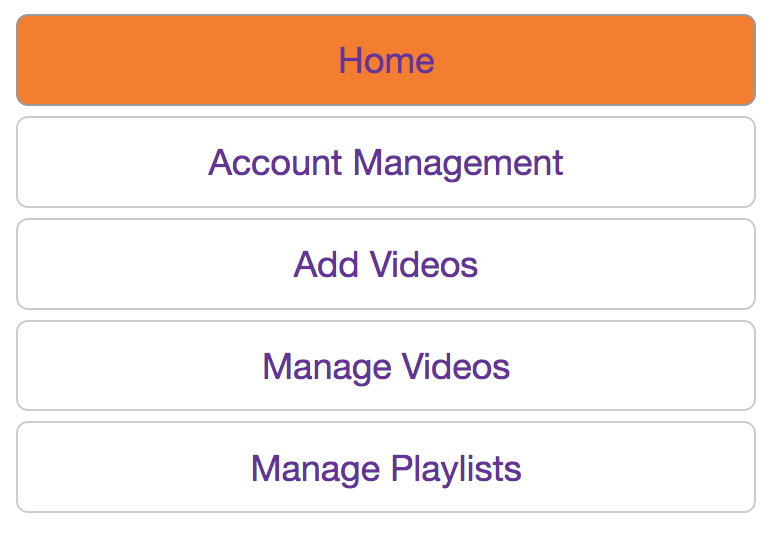778x534 pixels.
Task: Click the Manage Videos link text
Action: click(x=386, y=367)
